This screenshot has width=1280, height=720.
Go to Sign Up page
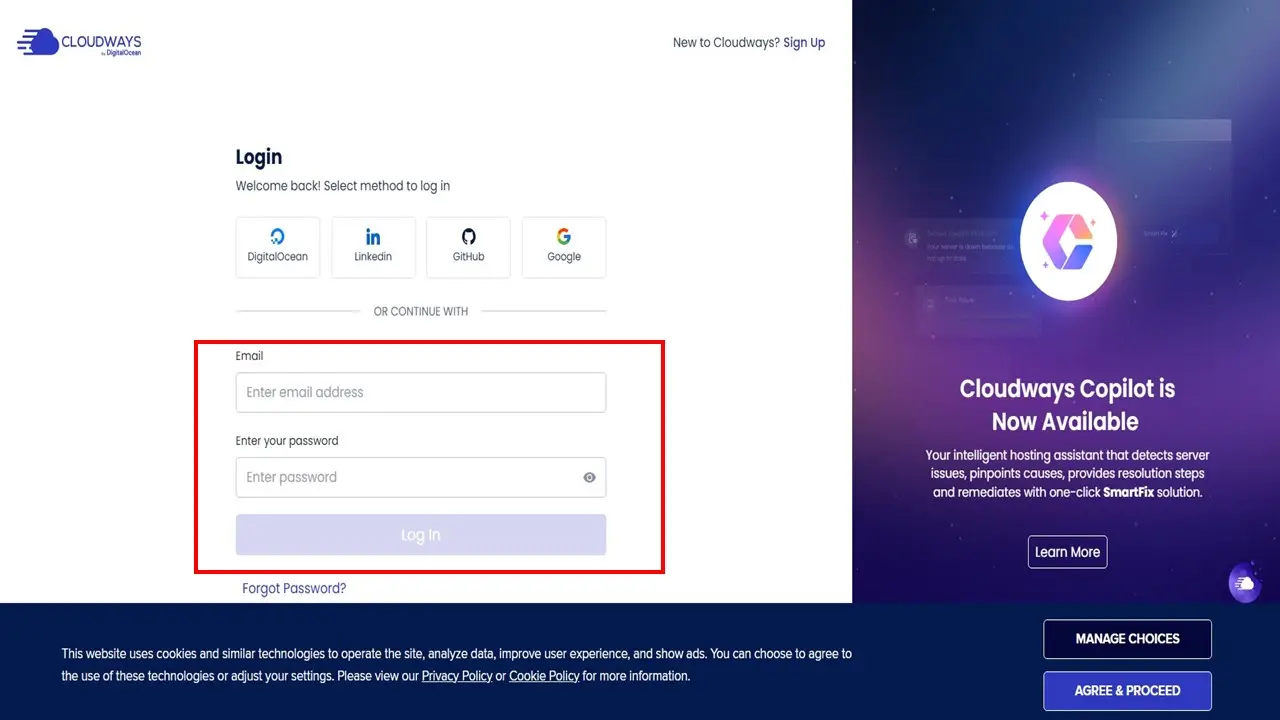pos(804,42)
